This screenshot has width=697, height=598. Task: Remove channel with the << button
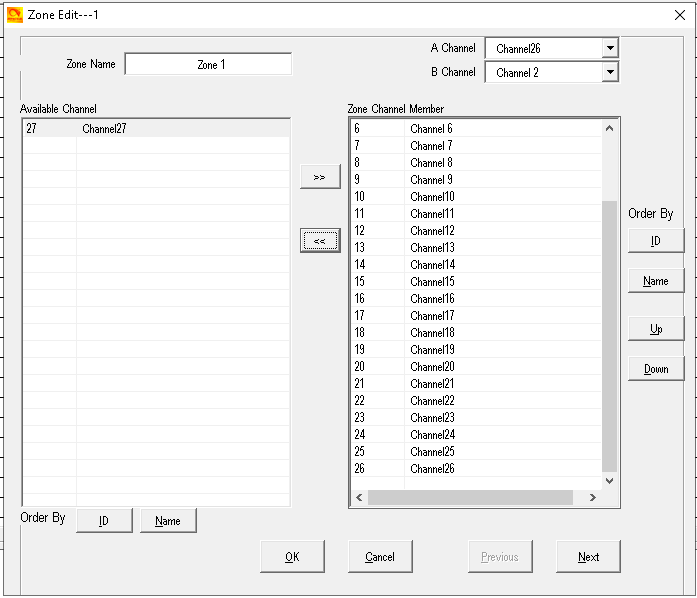(x=320, y=241)
